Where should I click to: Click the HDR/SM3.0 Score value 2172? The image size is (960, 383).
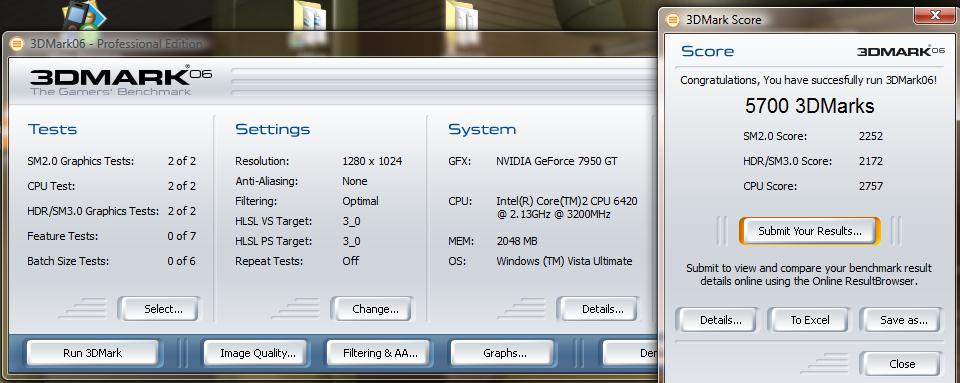coord(871,161)
